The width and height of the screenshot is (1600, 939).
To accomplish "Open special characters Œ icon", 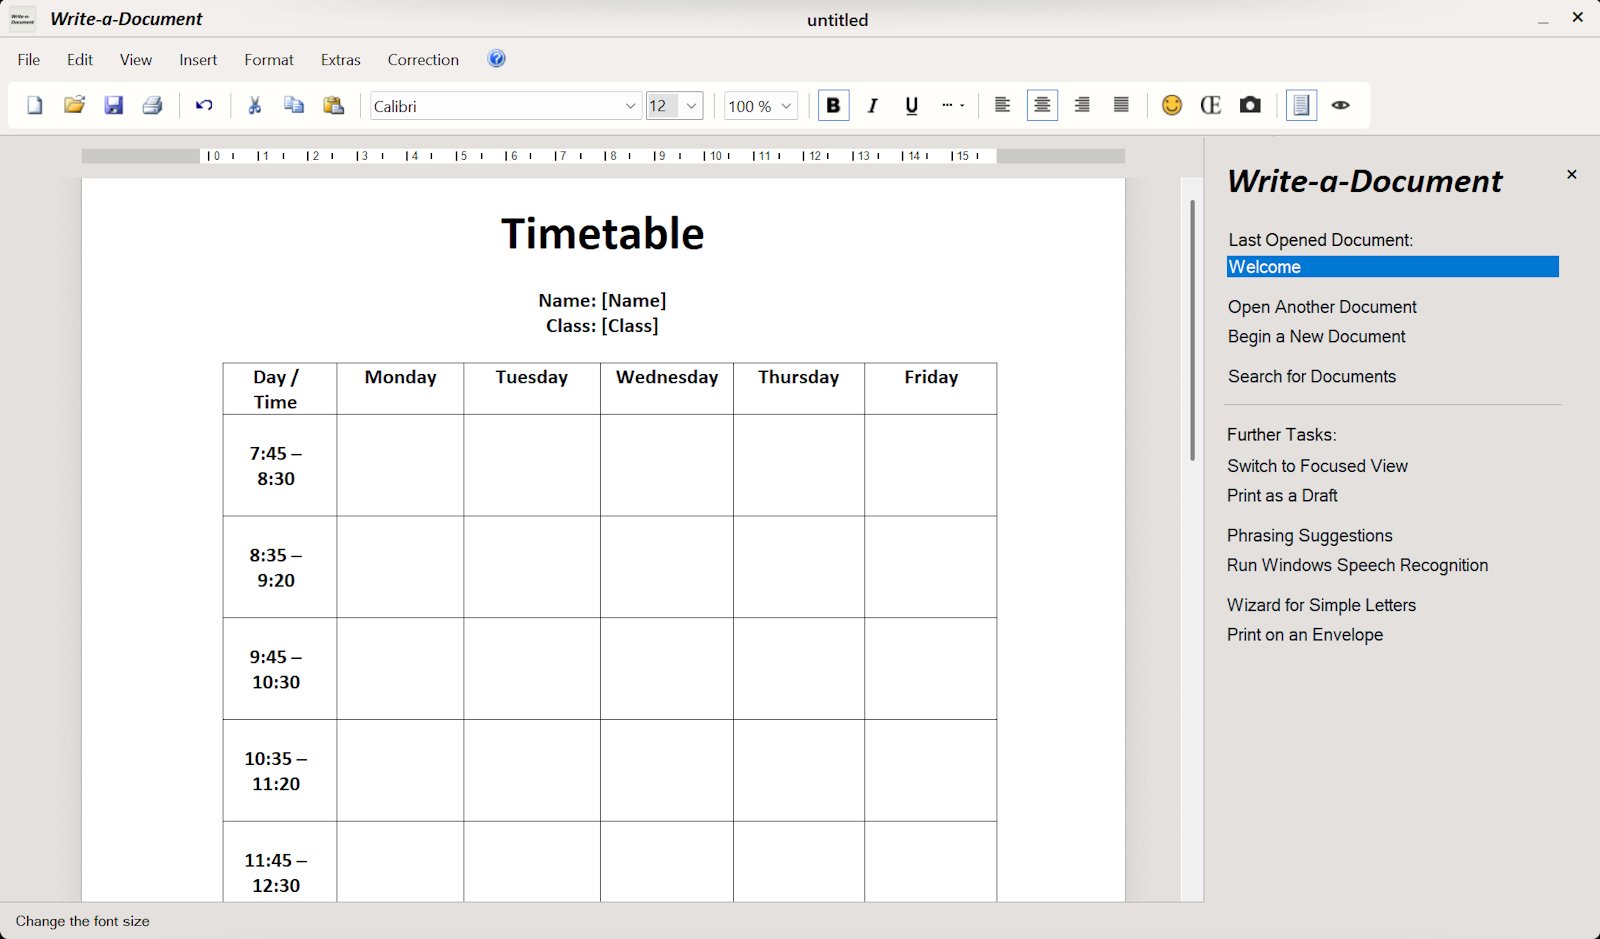I will 1211,105.
